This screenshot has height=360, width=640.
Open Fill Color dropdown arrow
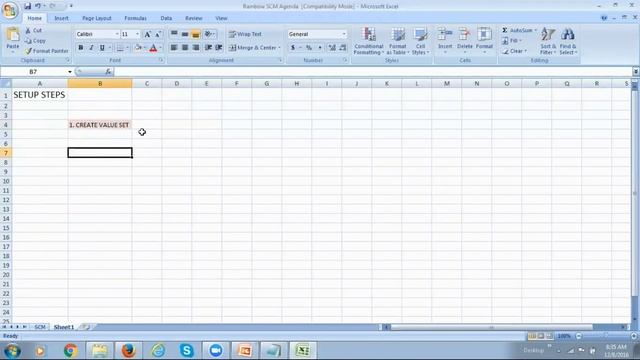coord(144,48)
